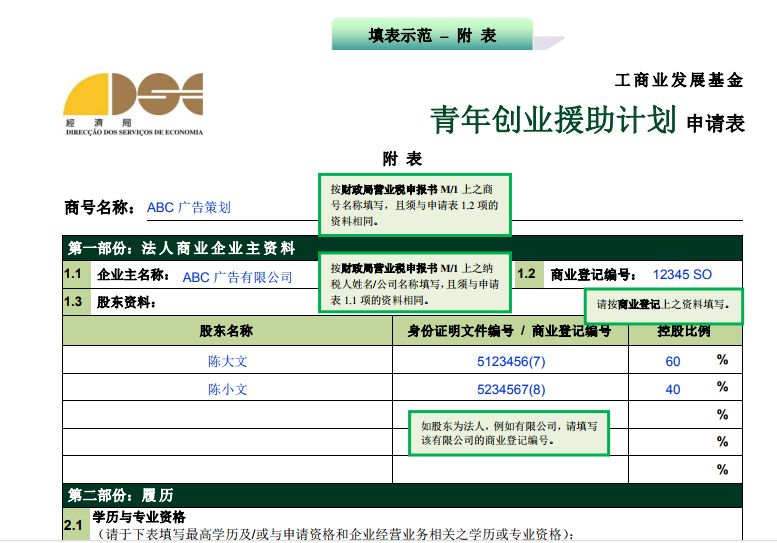Click the 股东名称 column header

226,331
